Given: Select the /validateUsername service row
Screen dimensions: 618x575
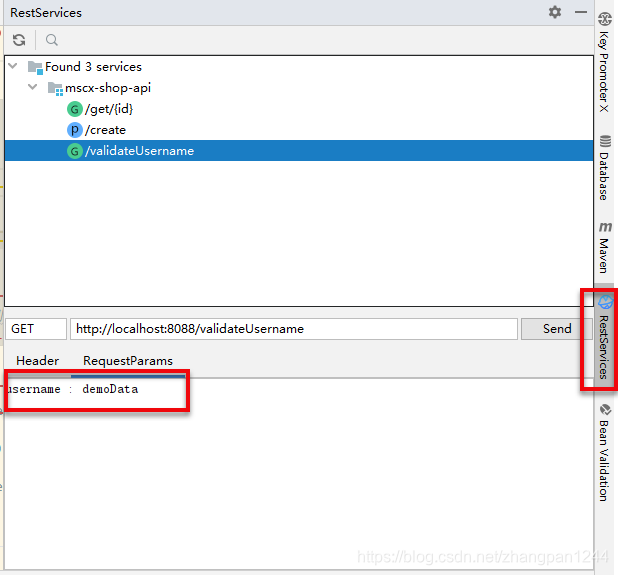Looking at the screenshot, I should (x=299, y=151).
